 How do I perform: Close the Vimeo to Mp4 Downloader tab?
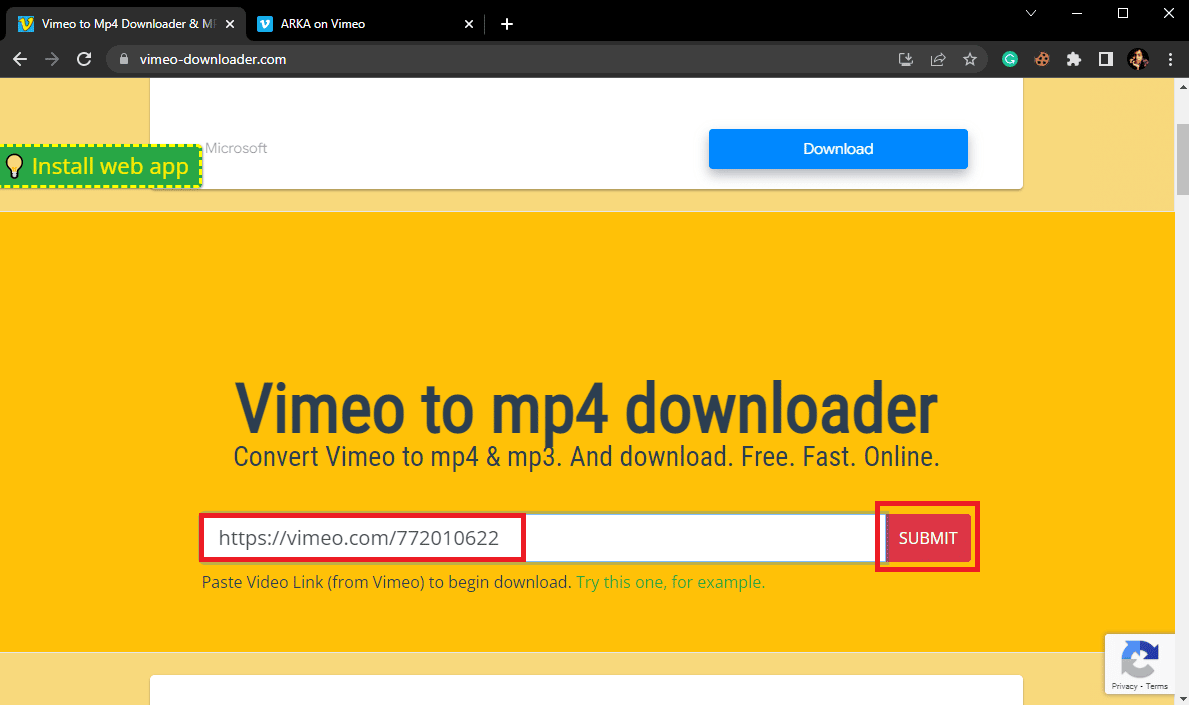point(230,24)
